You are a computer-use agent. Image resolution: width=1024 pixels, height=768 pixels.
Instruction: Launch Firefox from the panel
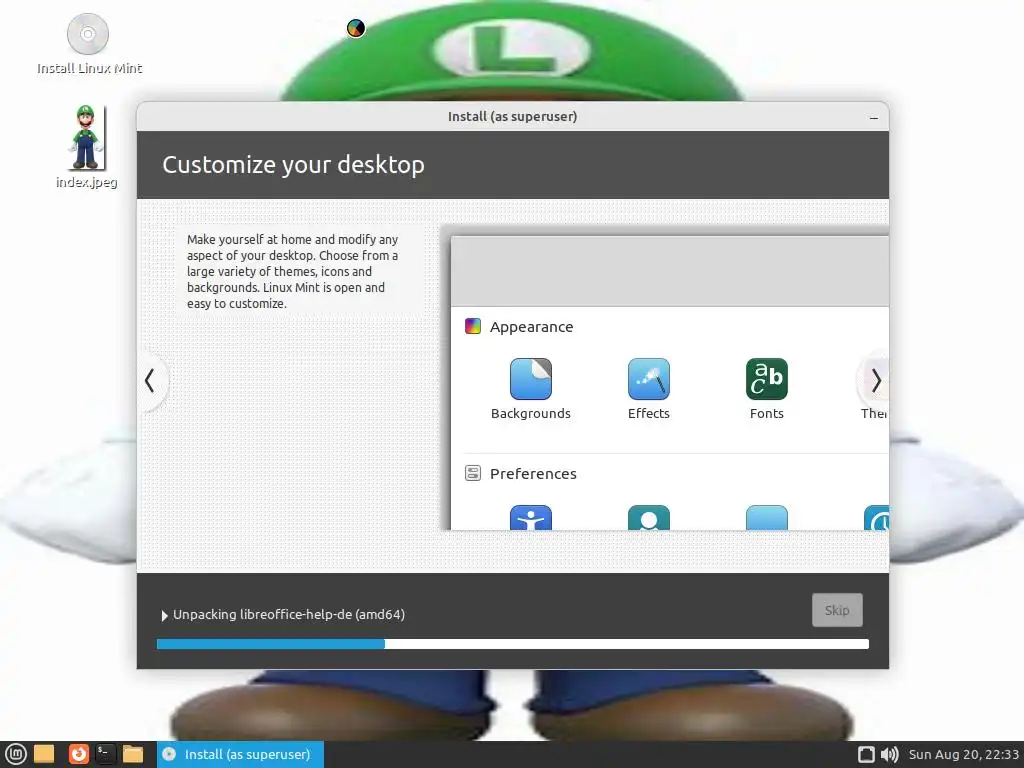pyautogui.click(x=78, y=754)
